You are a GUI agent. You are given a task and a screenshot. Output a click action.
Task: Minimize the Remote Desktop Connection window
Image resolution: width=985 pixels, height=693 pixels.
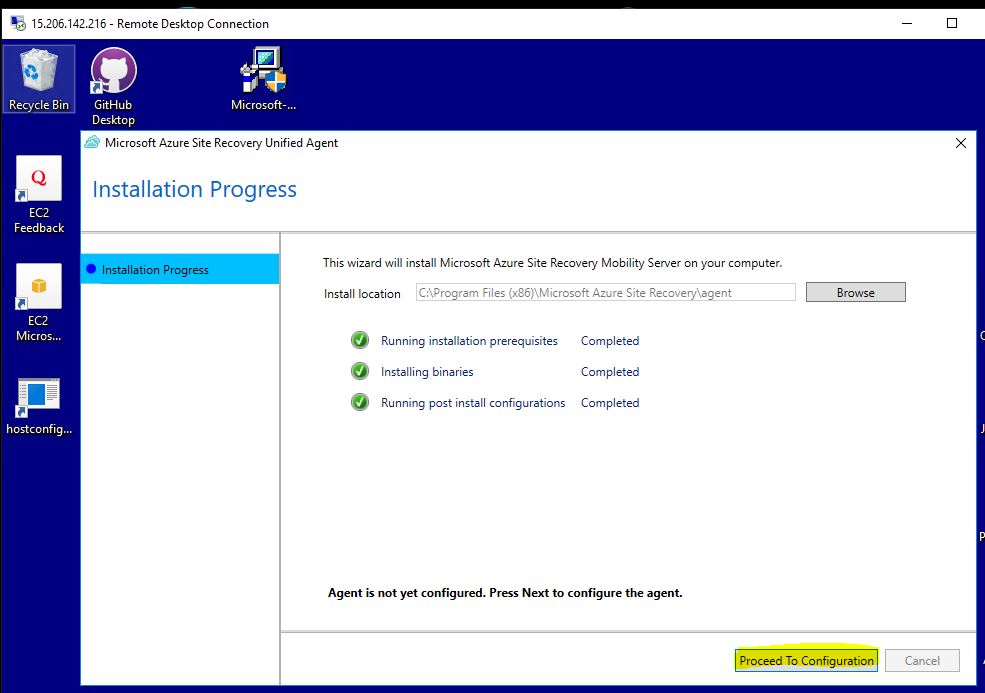tap(906, 23)
